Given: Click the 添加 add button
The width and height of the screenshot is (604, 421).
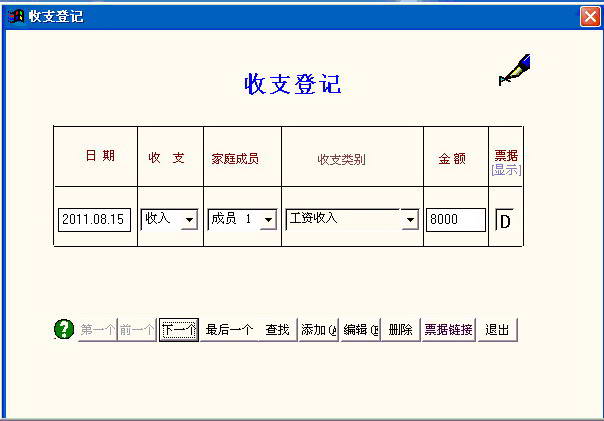Looking at the screenshot, I should 319,330.
